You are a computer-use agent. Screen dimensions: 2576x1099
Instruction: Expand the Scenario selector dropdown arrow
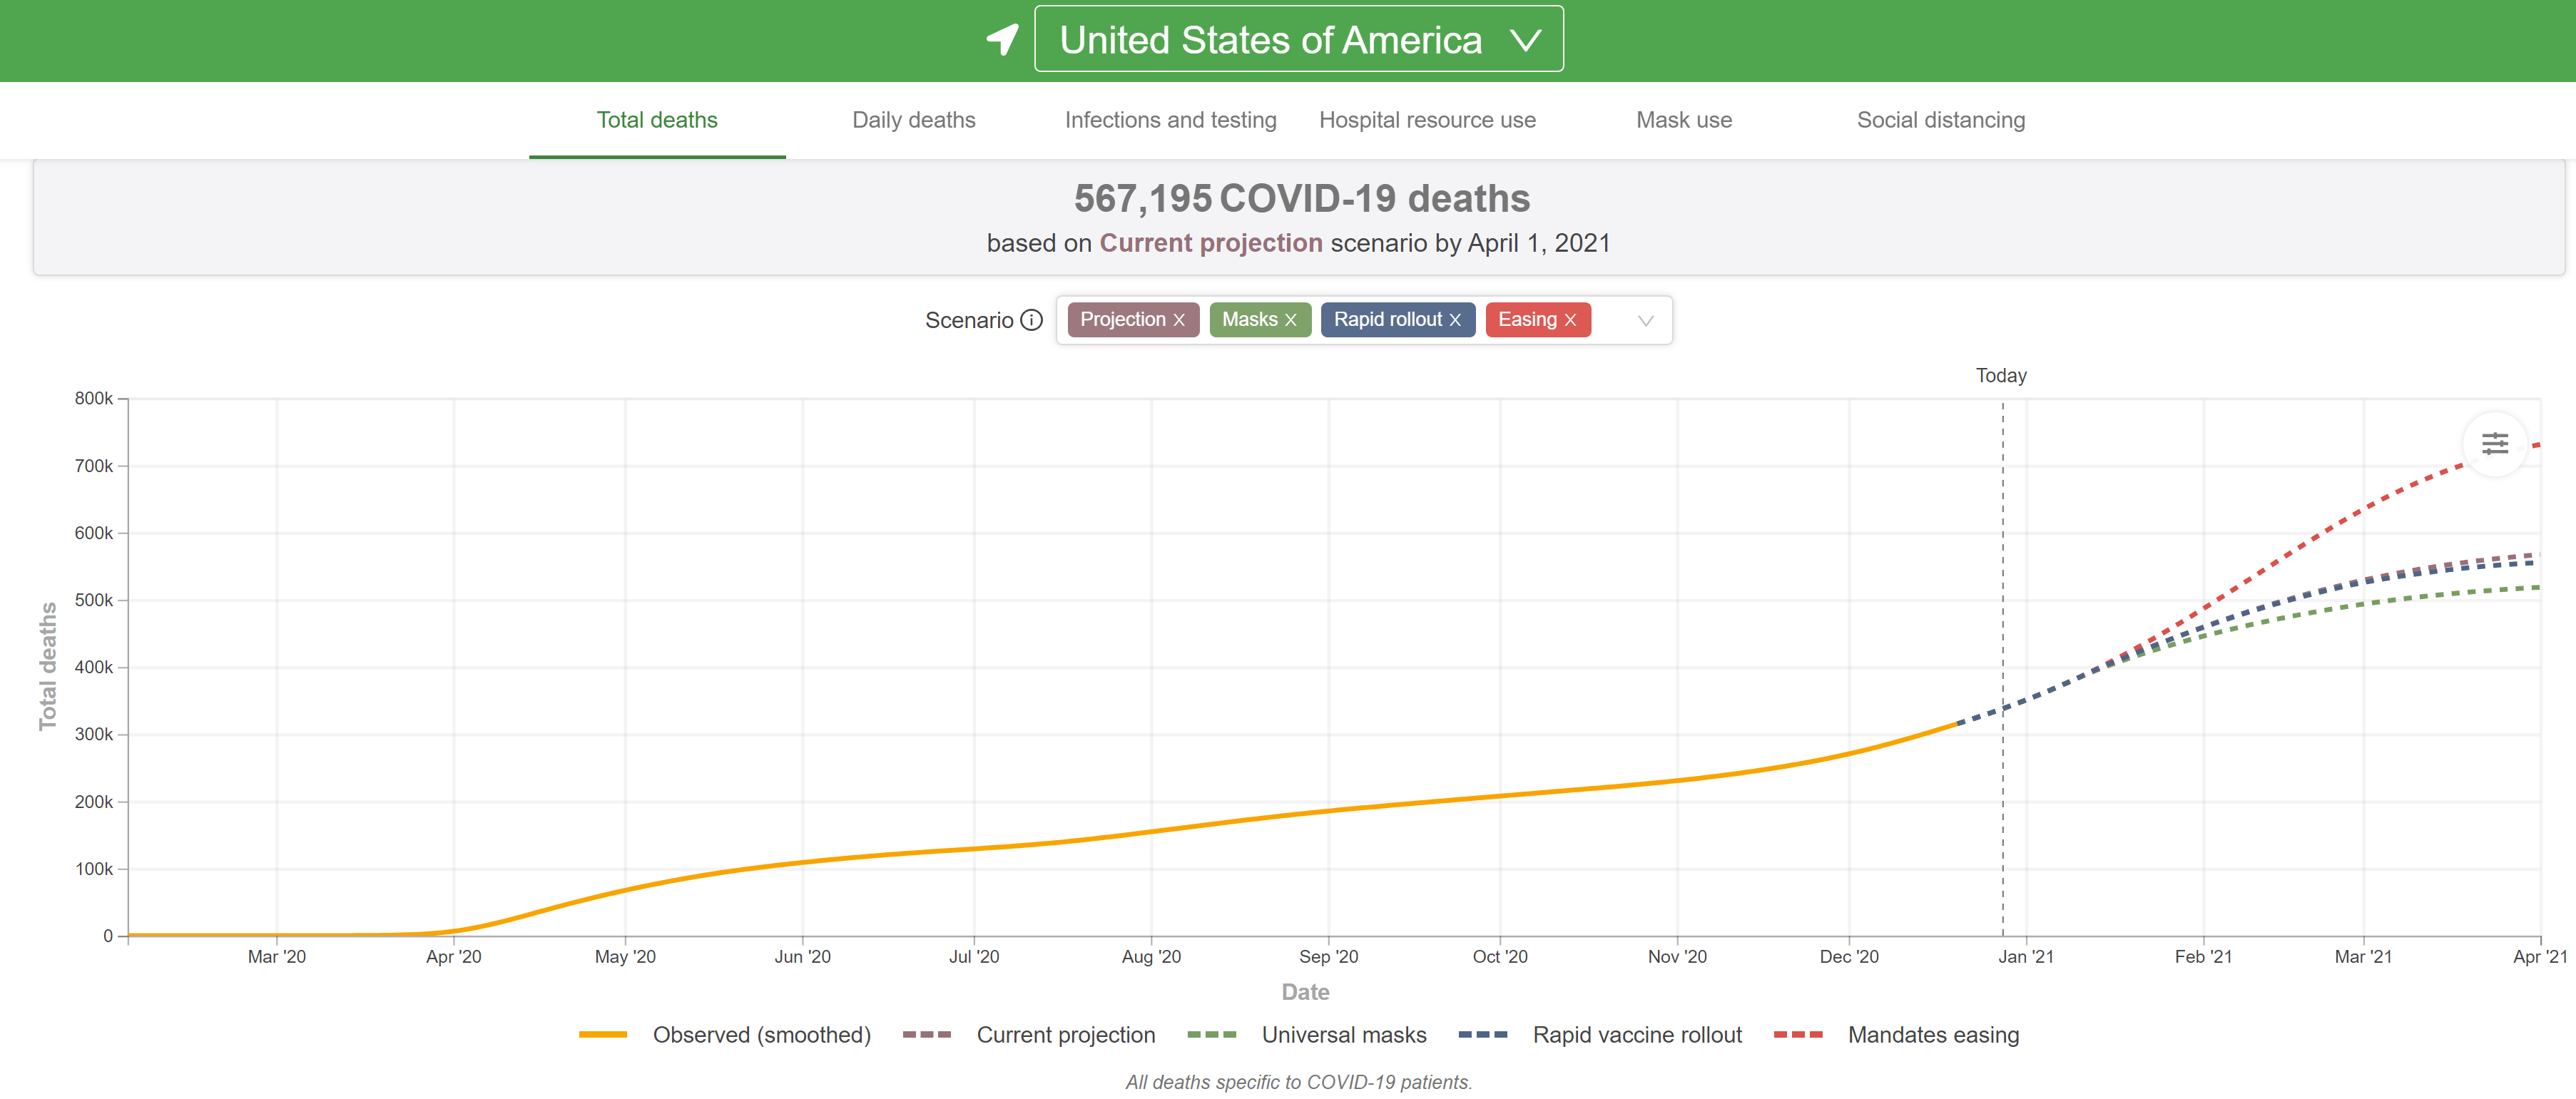(x=1645, y=321)
